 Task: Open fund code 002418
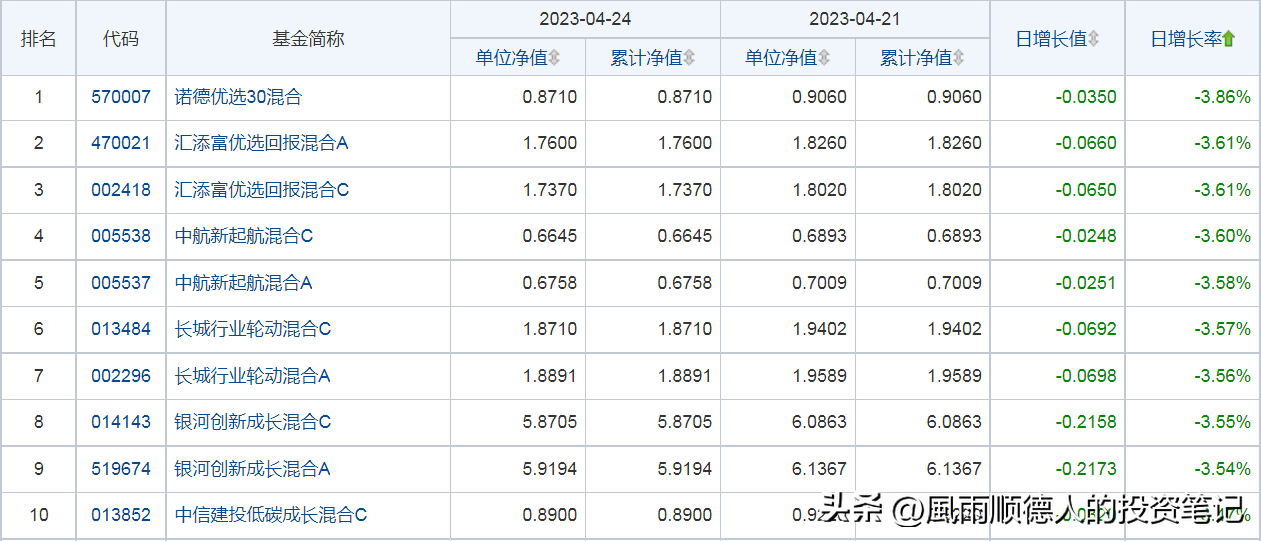(x=121, y=190)
